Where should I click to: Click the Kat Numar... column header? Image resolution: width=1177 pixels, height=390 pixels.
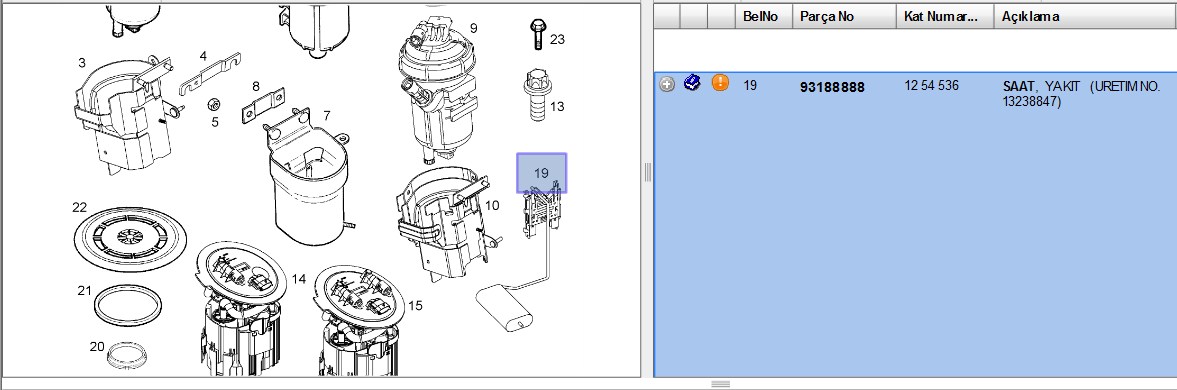[x=945, y=16]
